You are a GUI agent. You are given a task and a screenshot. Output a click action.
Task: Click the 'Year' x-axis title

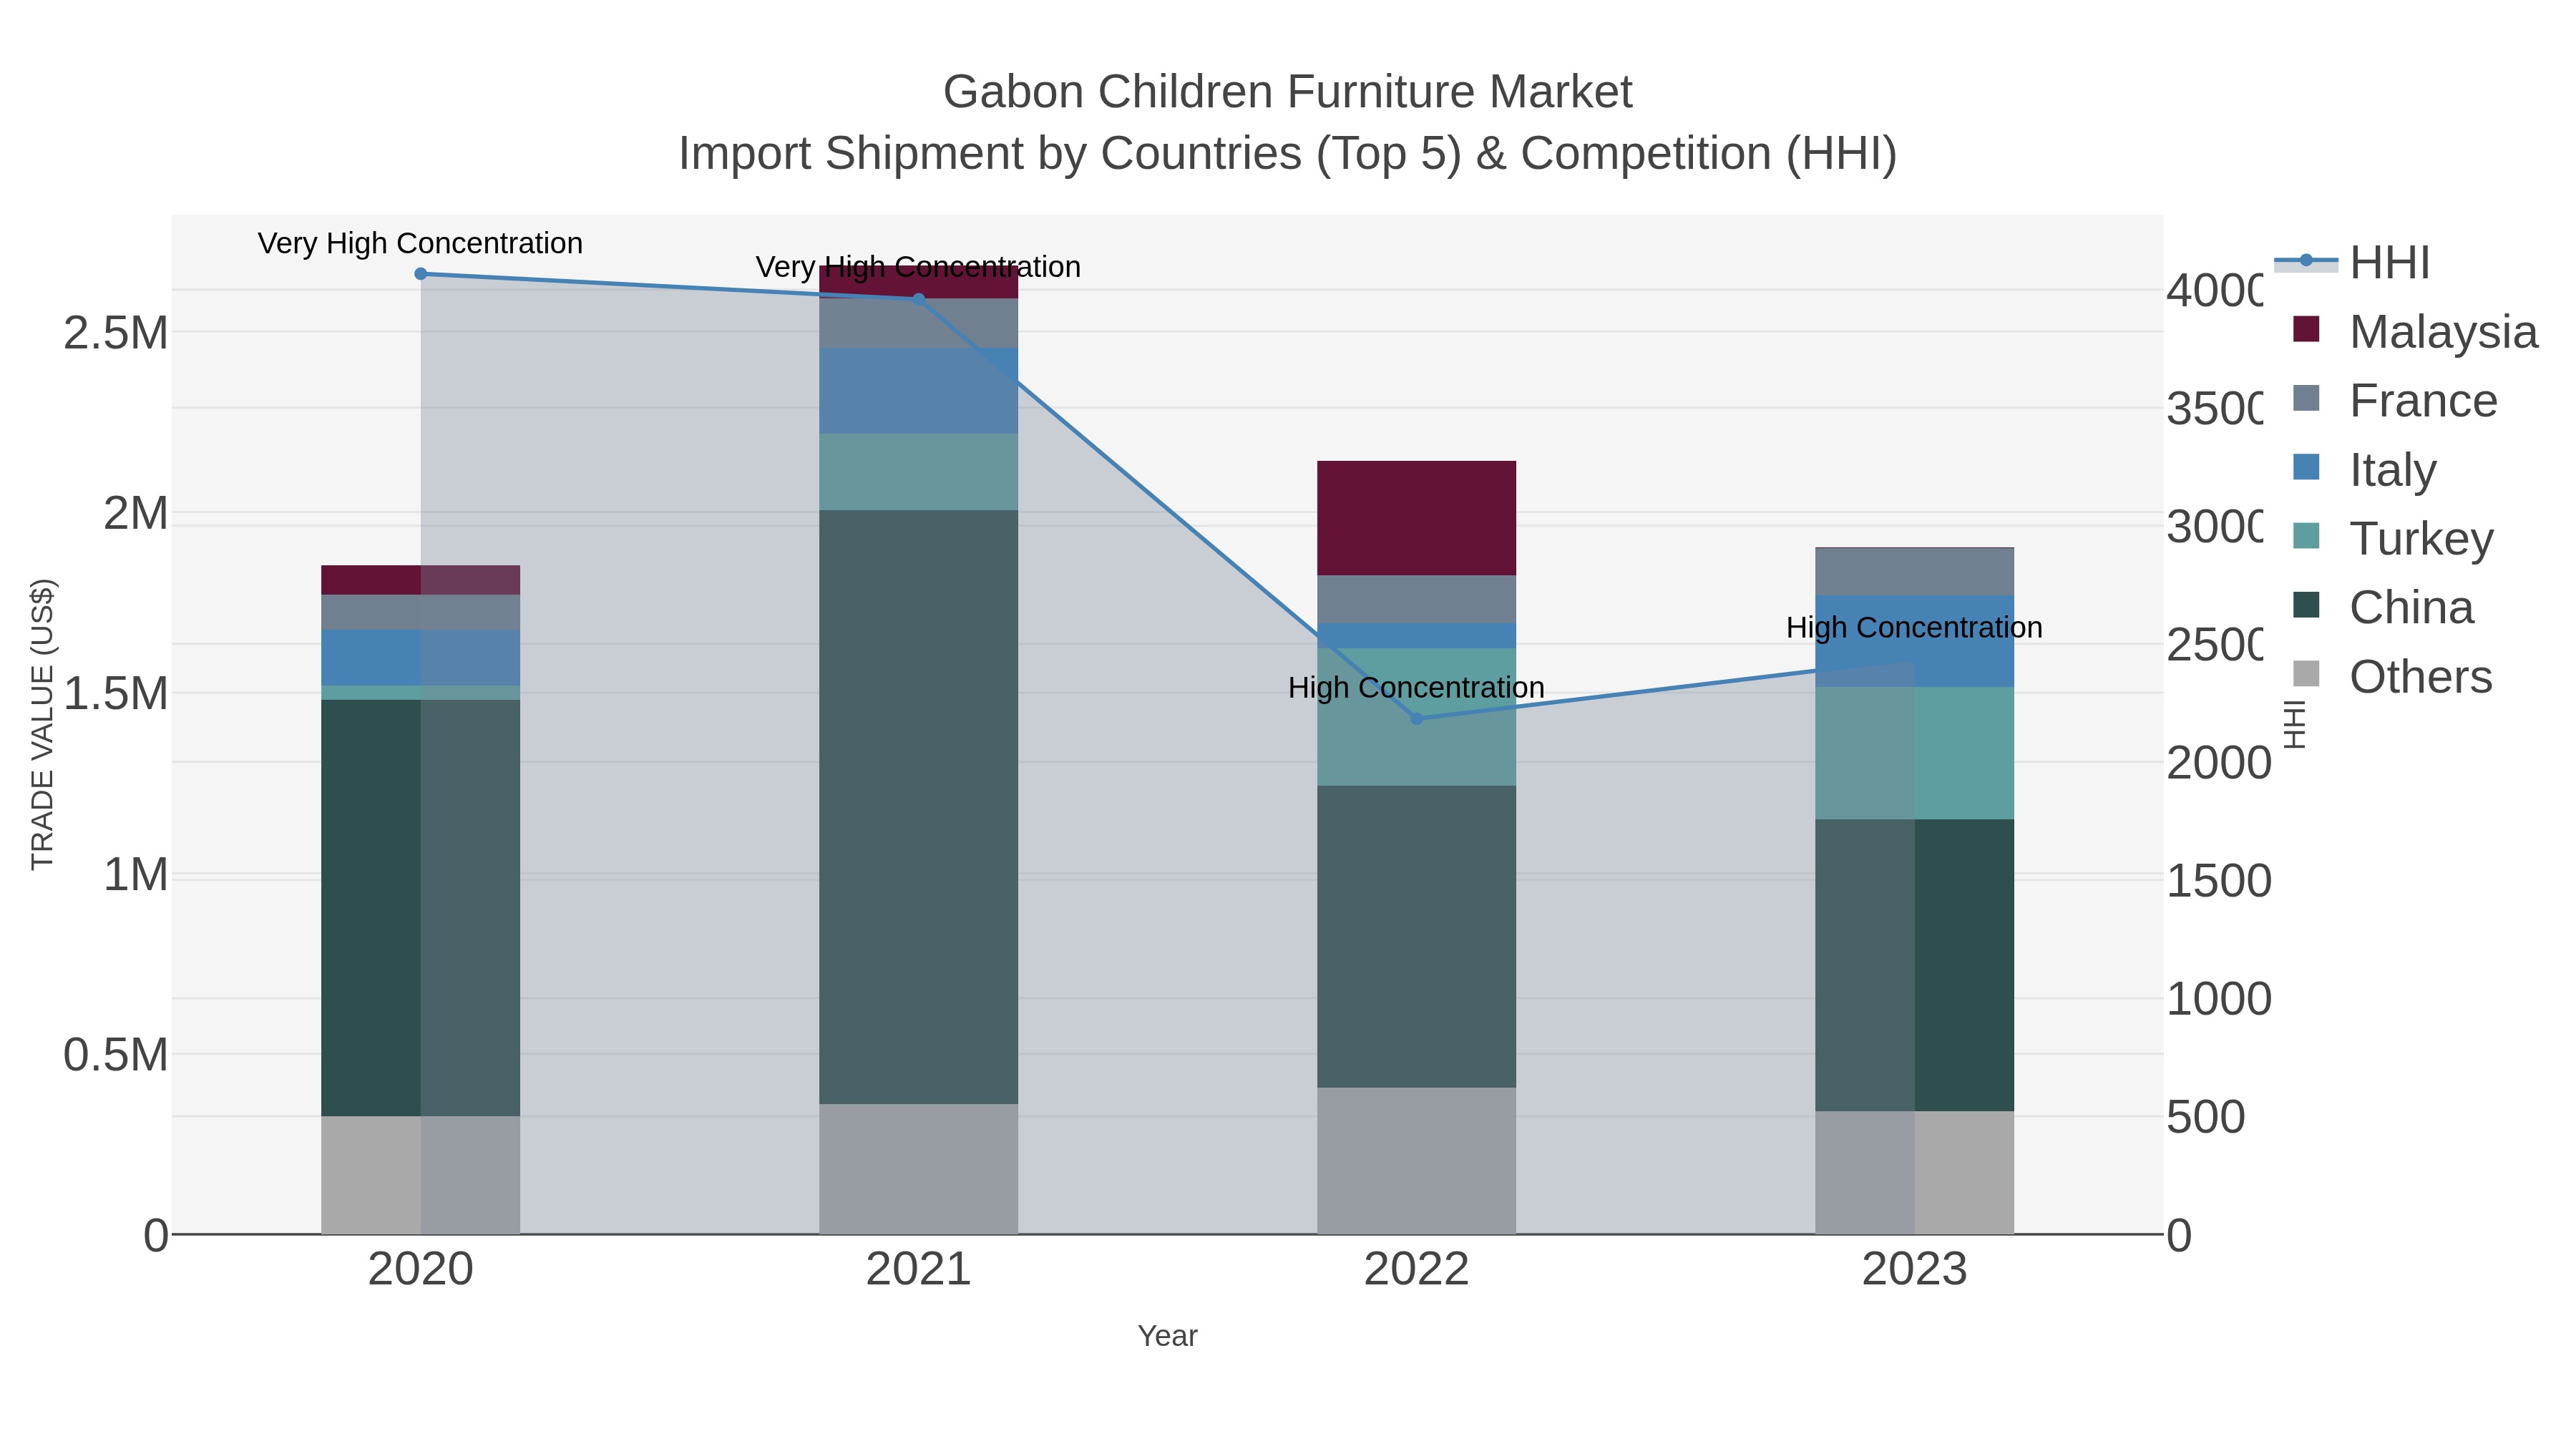pyautogui.click(x=1167, y=1336)
